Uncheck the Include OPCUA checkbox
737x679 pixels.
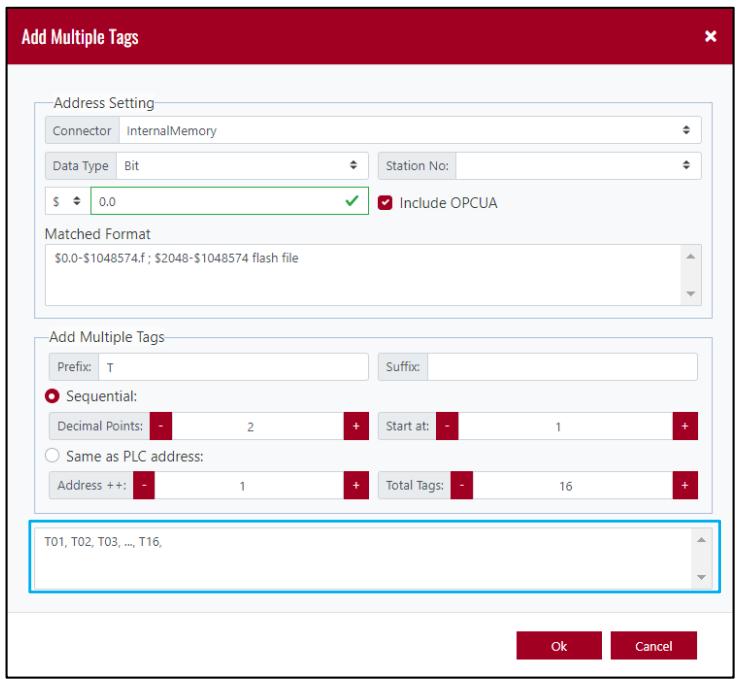point(385,203)
